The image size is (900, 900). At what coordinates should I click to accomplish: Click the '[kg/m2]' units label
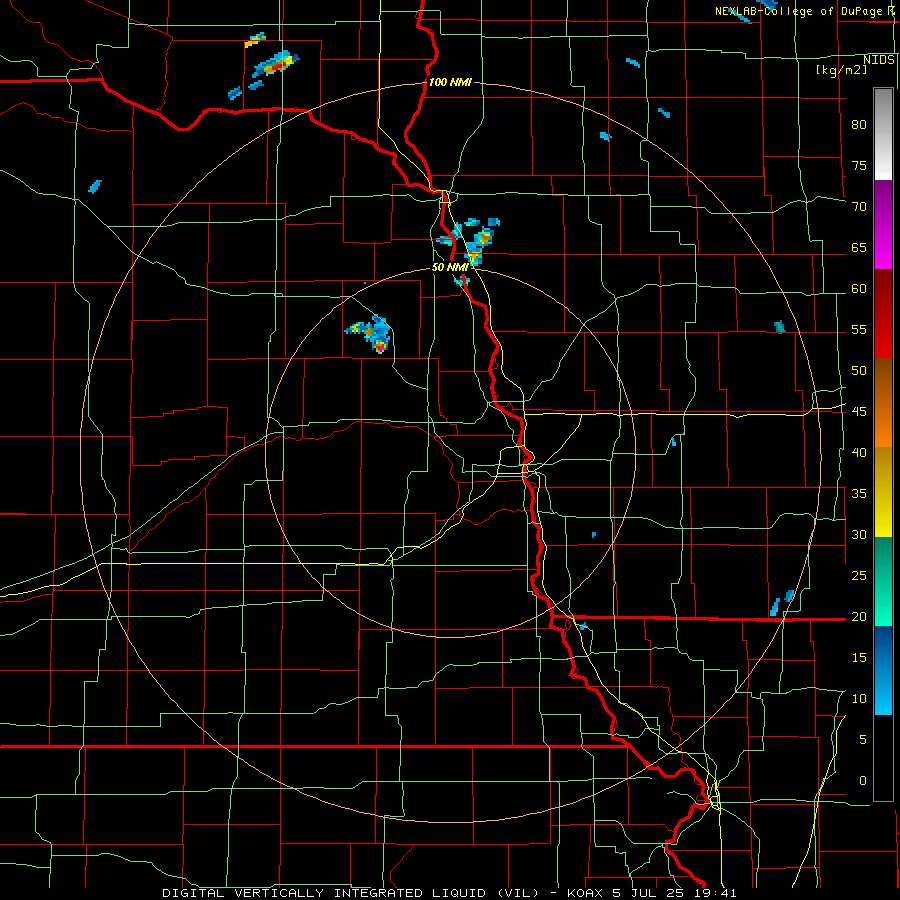pyautogui.click(x=841, y=70)
